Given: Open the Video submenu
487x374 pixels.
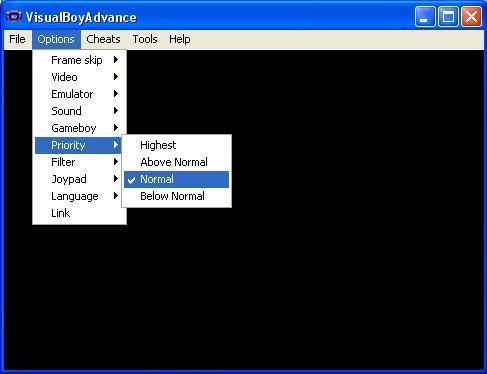Looking at the screenshot, I should (x=79, y=77).
